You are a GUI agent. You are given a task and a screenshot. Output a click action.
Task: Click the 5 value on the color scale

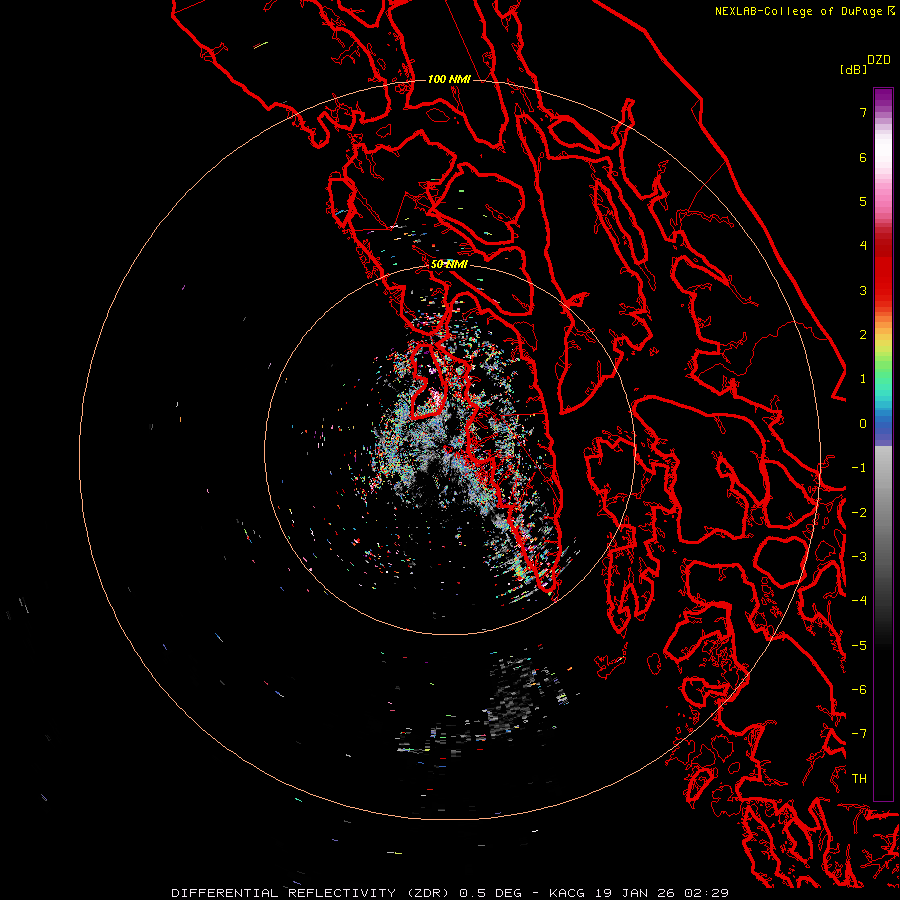(863, 201)
